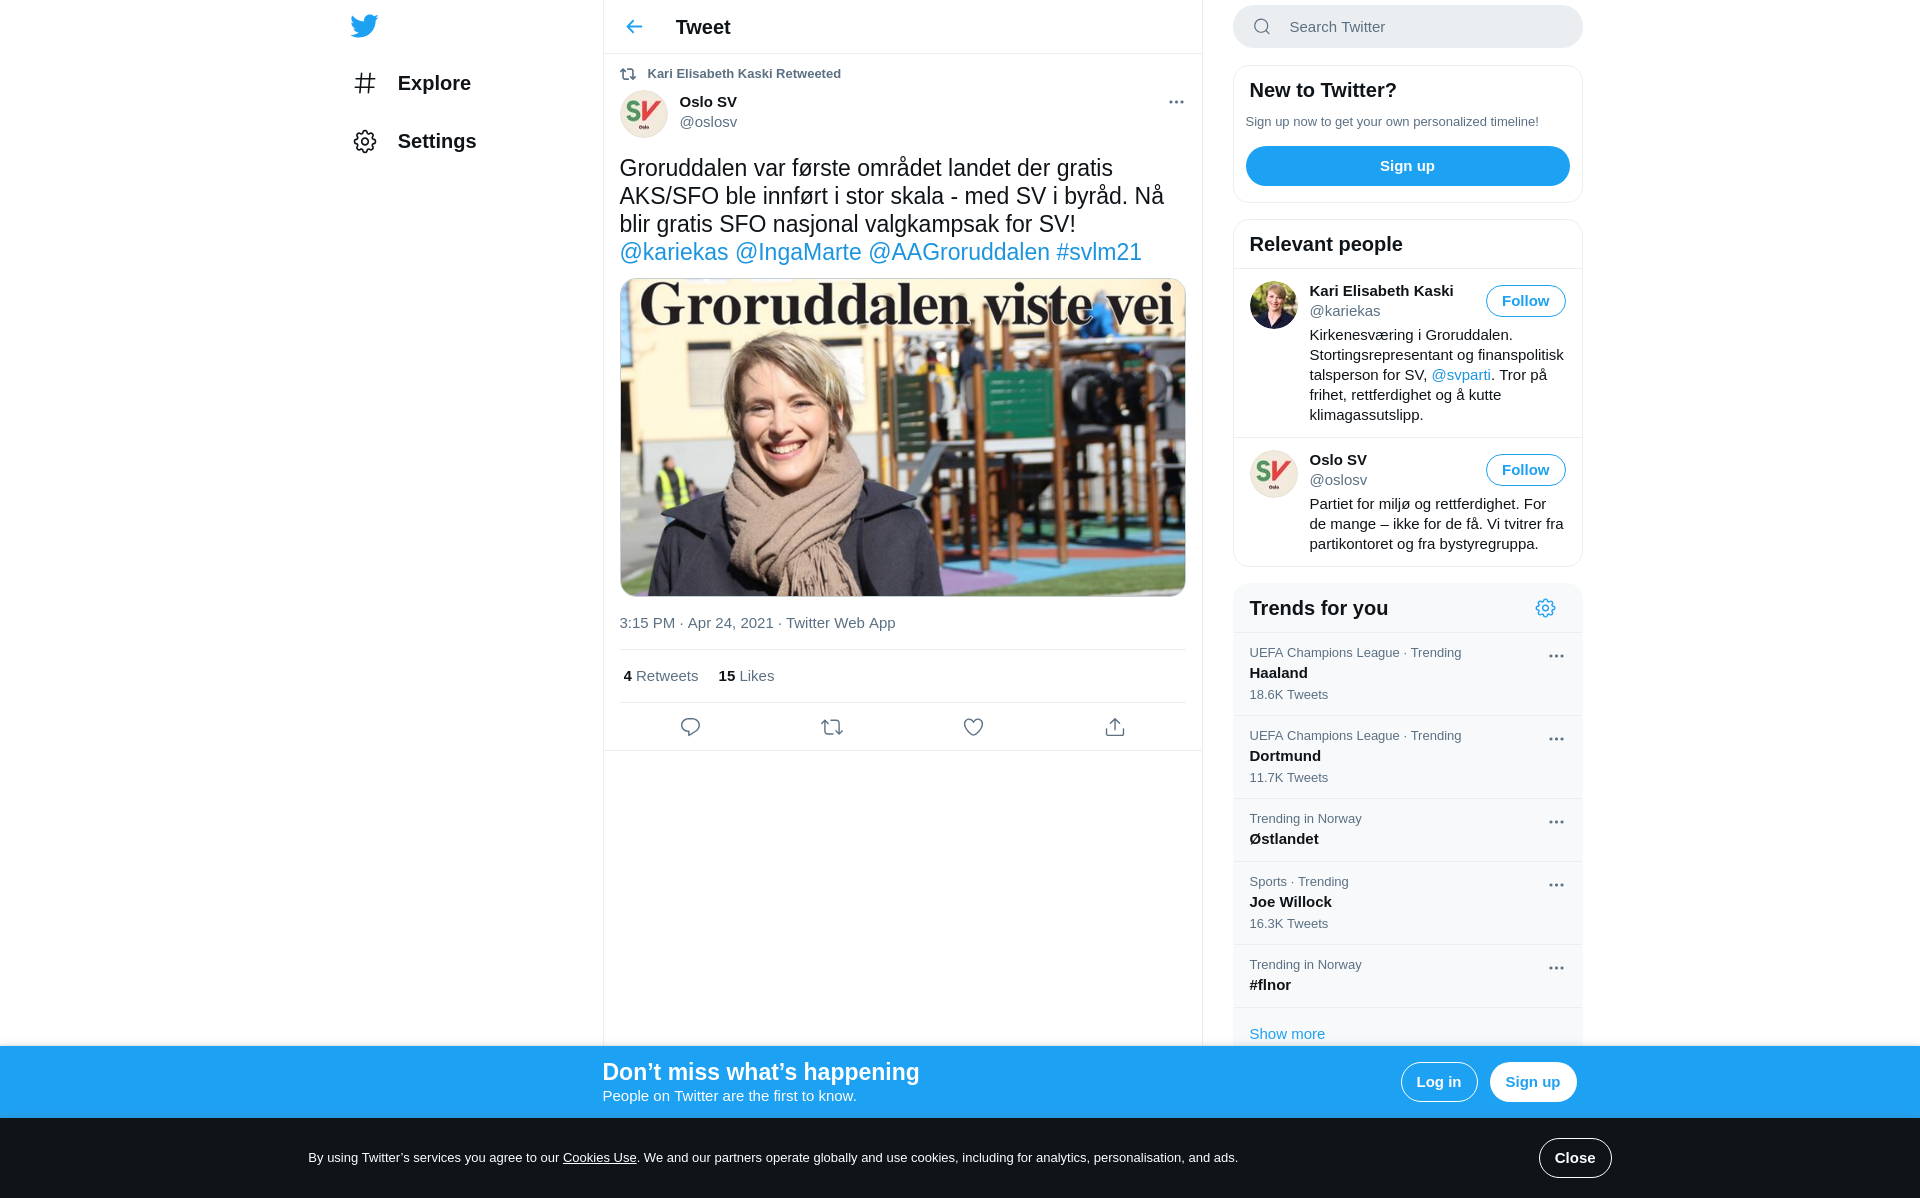The image size is (1920, 1198).
Task: Open the tweet's more options menu
Action: click(x=1176, y=102)
